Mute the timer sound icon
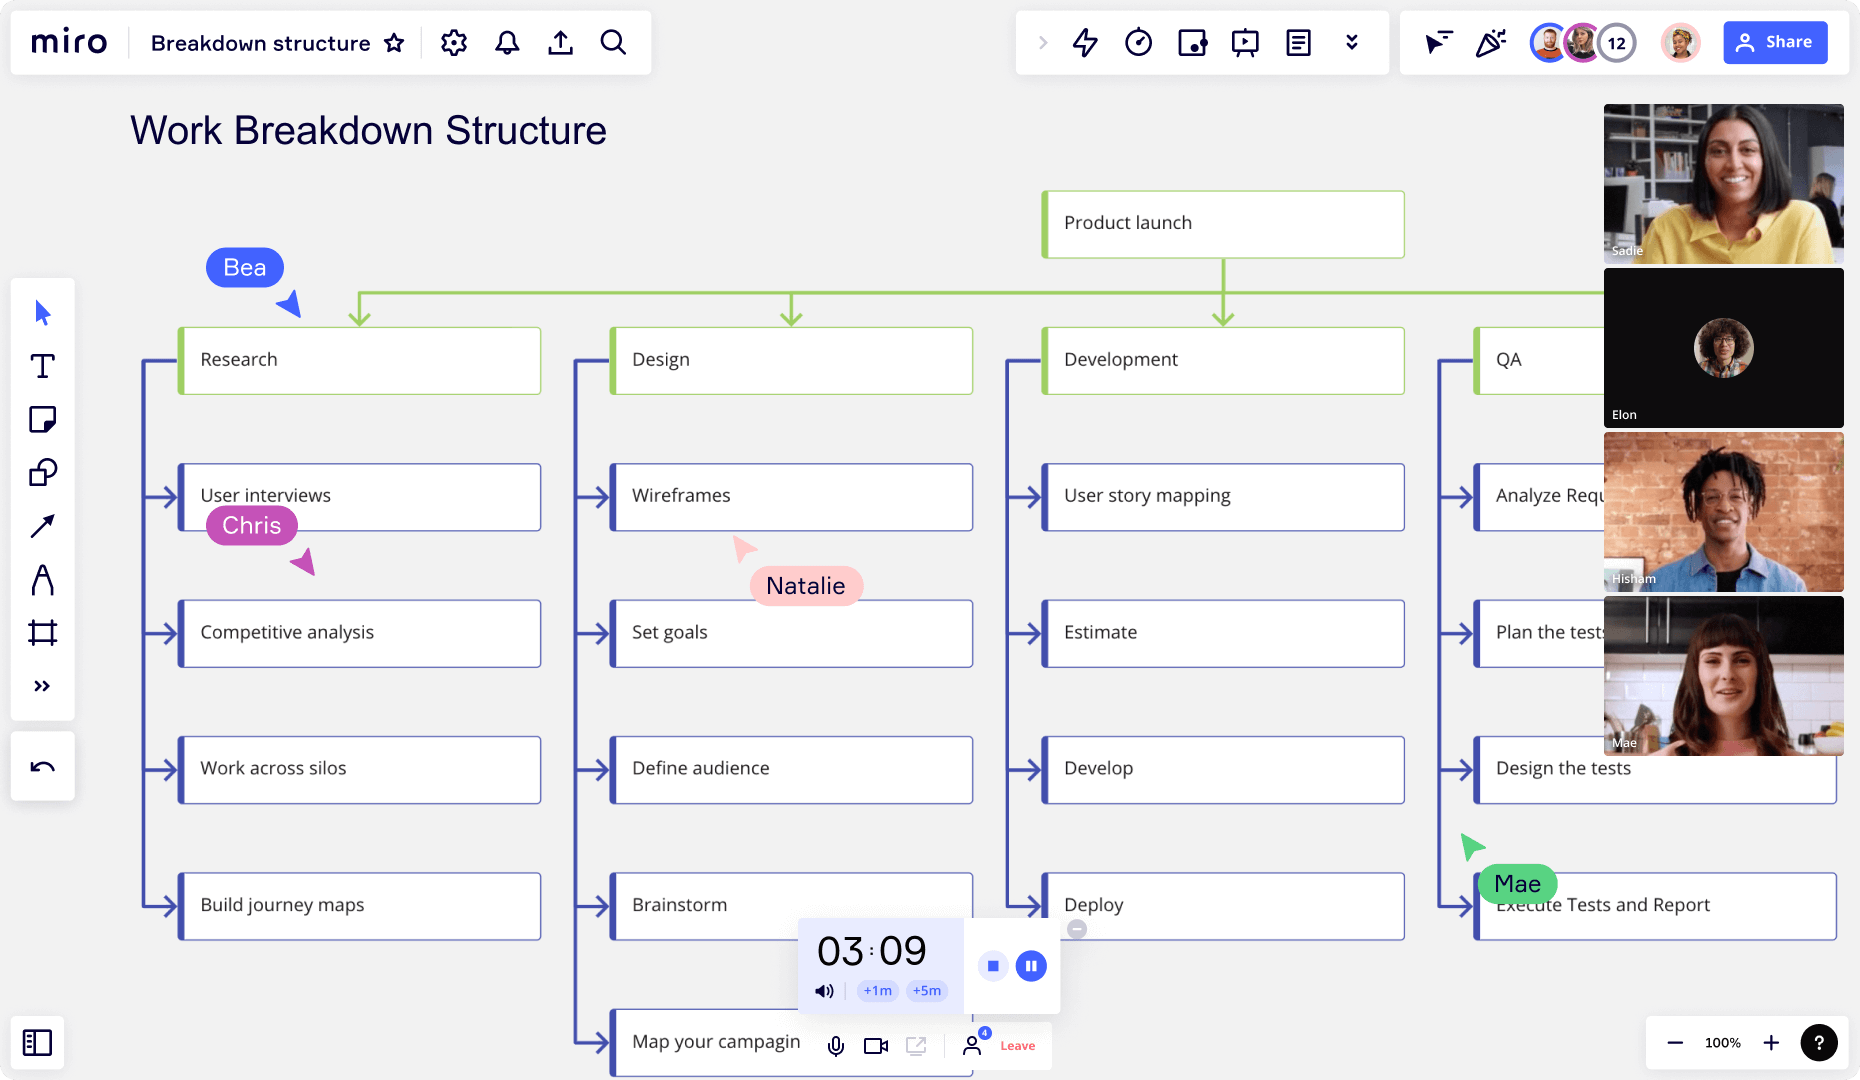Screen dimensions: 1860x1080 coord(824,991)
